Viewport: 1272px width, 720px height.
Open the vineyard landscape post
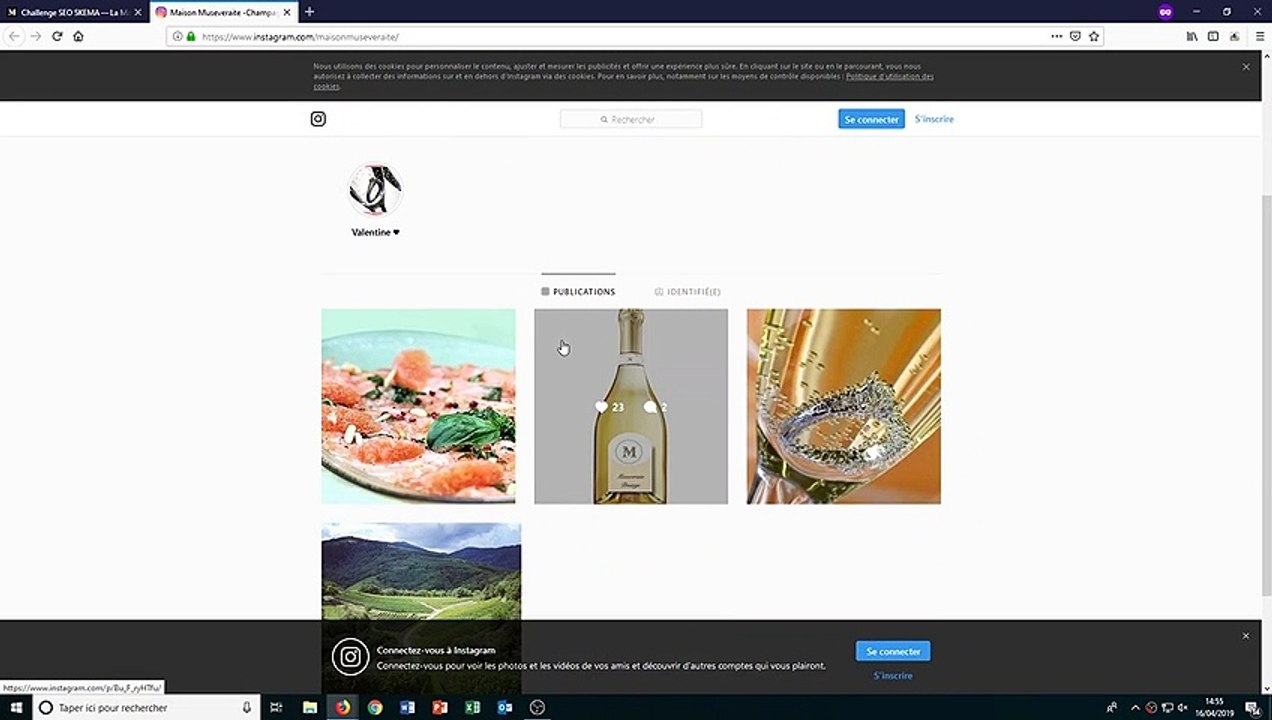(x=421, y=572)
